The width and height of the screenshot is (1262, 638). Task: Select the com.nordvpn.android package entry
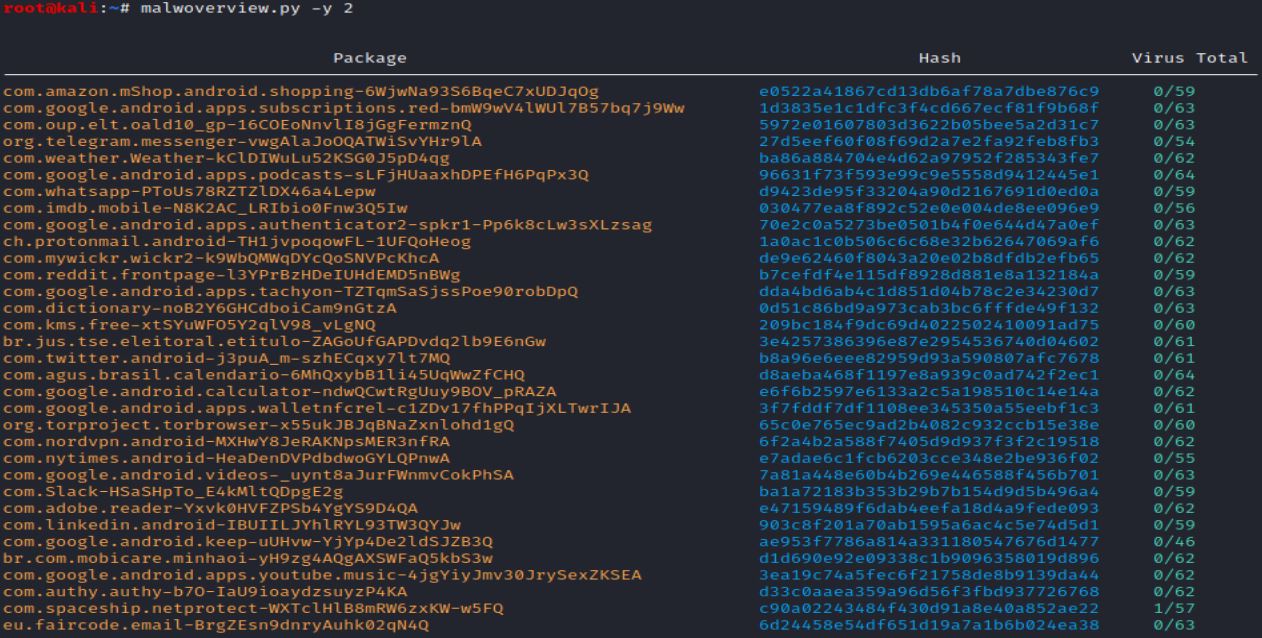(226, 440)
